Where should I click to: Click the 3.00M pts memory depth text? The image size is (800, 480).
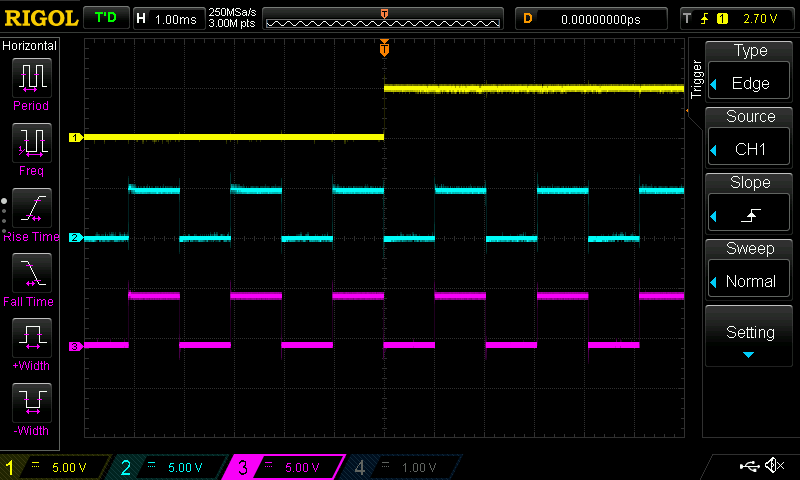[232, 23]
